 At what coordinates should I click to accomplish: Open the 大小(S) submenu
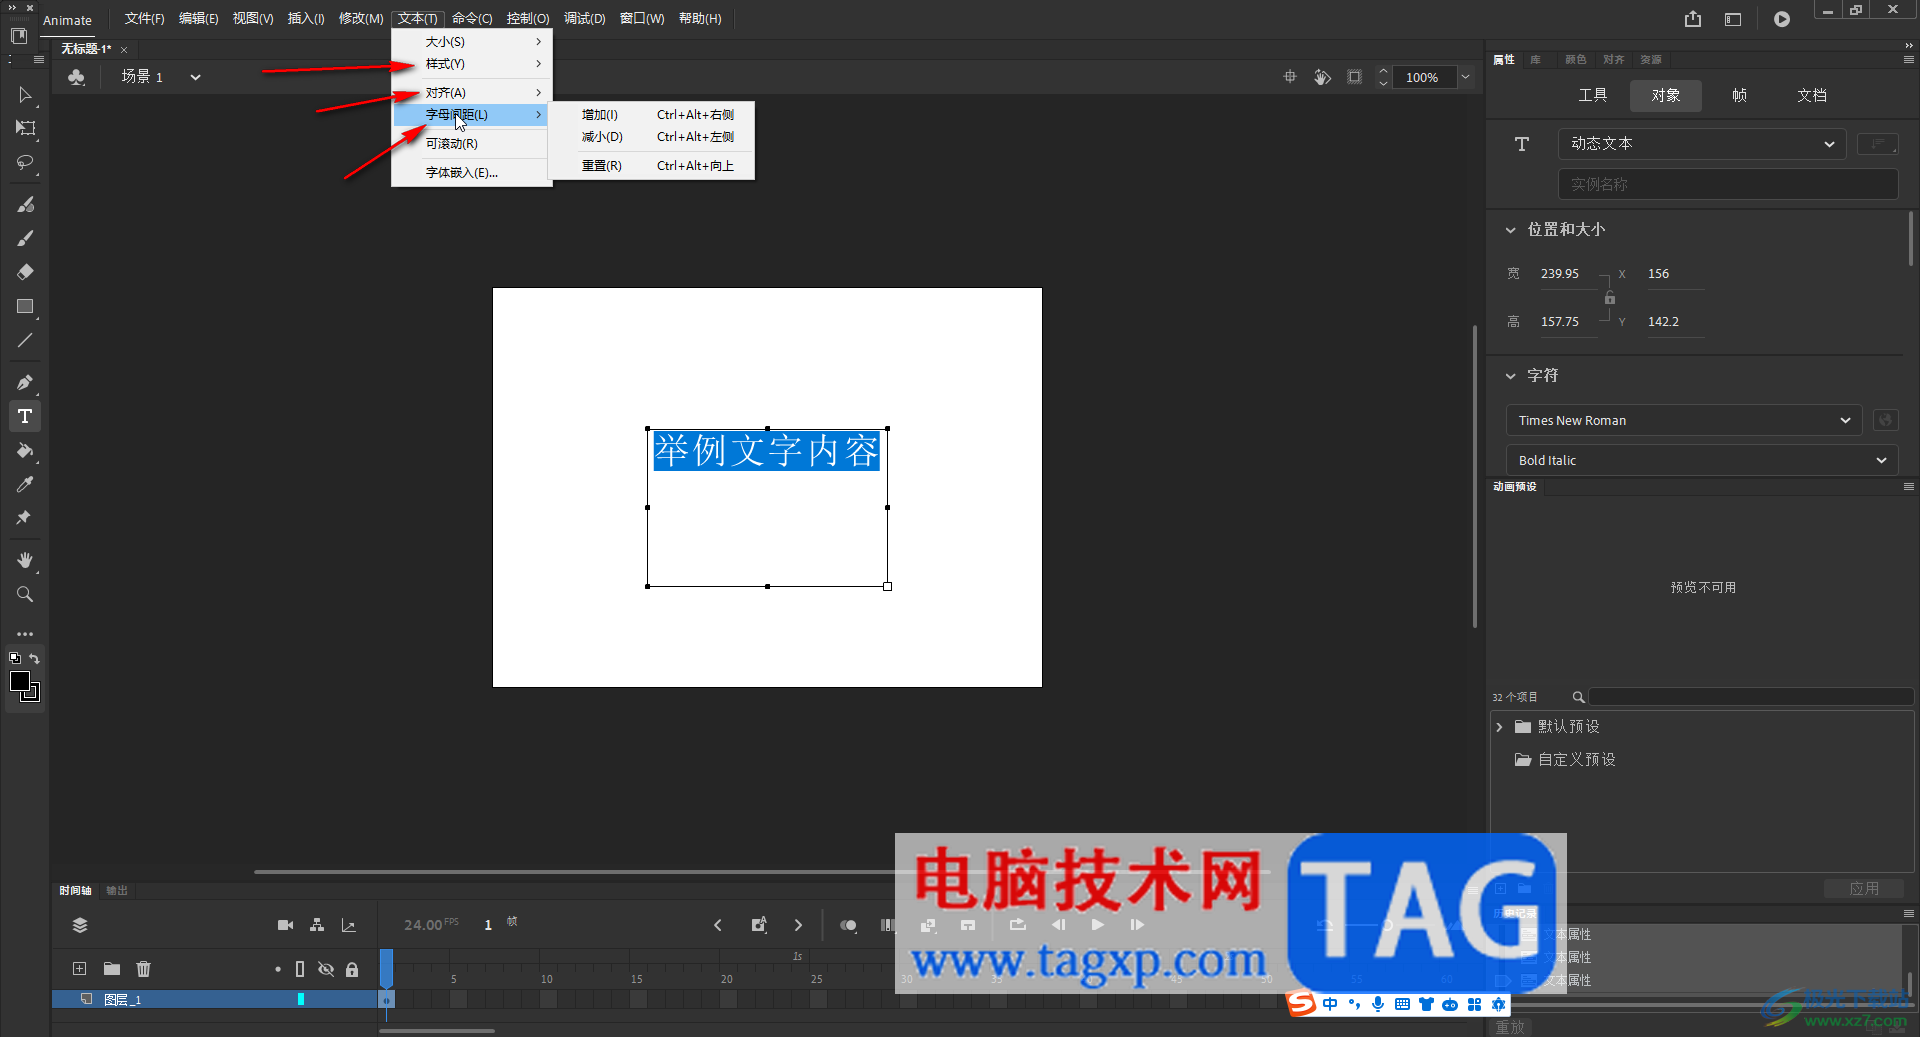pyautogui.click(x=471, y=42)
